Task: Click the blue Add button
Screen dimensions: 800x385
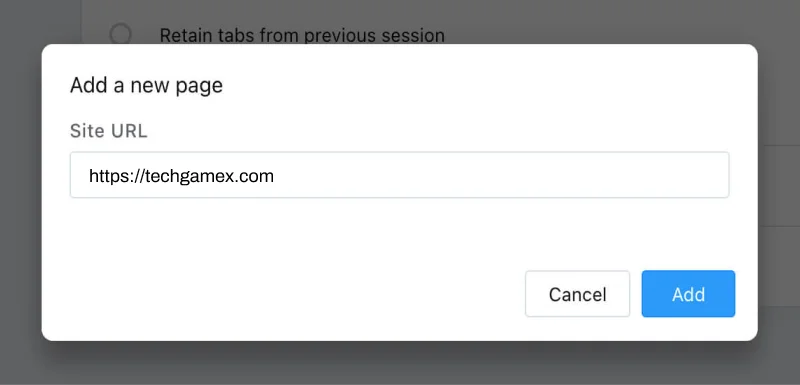Action: tap(688, 294)
